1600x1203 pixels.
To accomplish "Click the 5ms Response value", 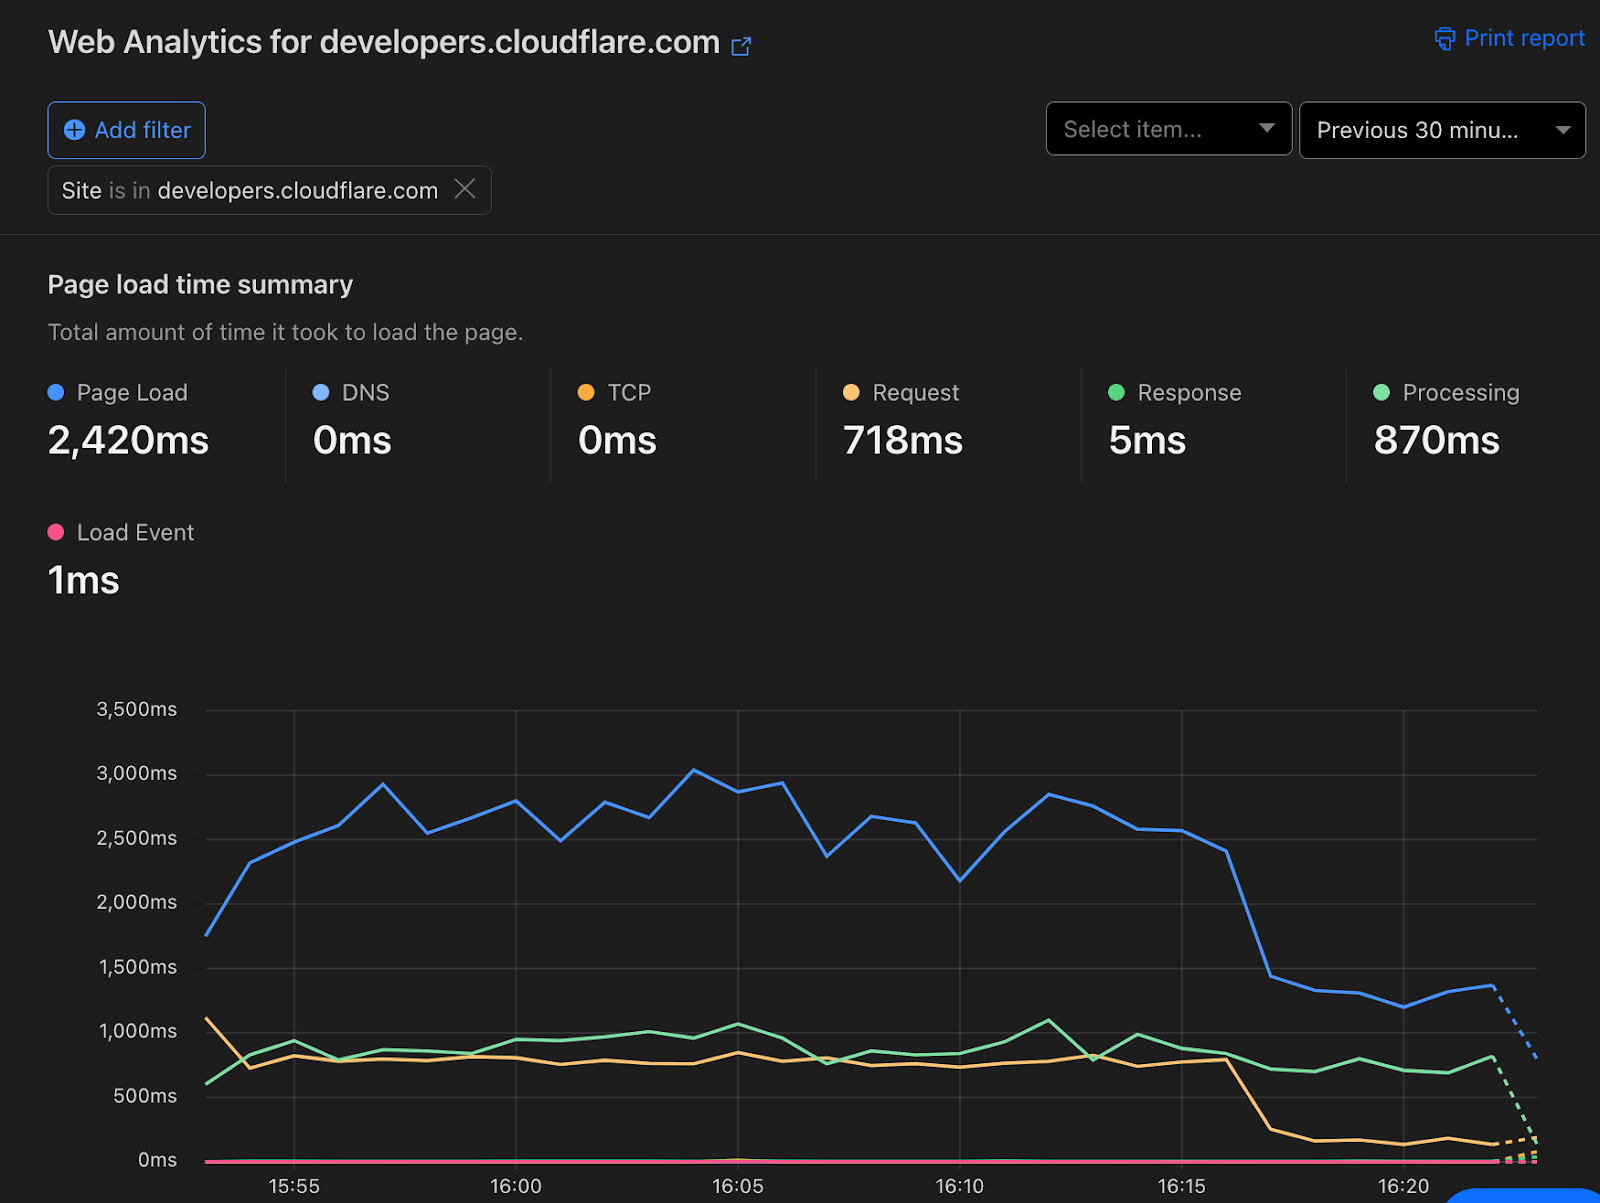I will [x=1147, y=441].
